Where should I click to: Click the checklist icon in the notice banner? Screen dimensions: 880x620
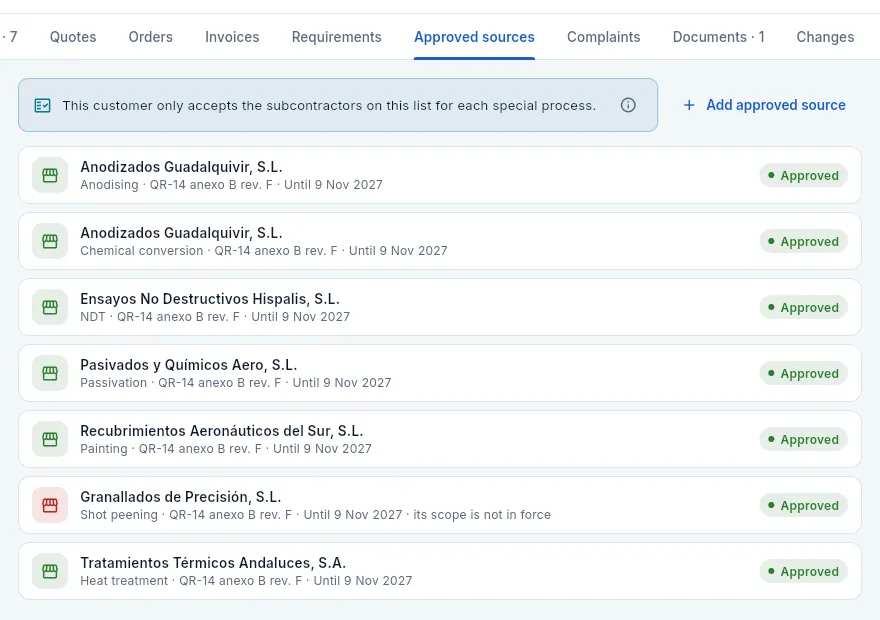click(43, 105)
